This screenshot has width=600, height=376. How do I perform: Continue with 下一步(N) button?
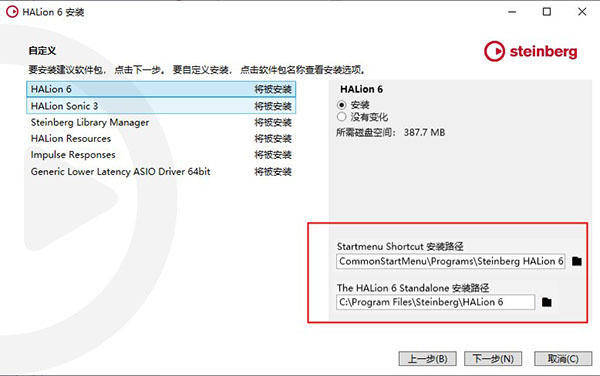pos(493,359)
